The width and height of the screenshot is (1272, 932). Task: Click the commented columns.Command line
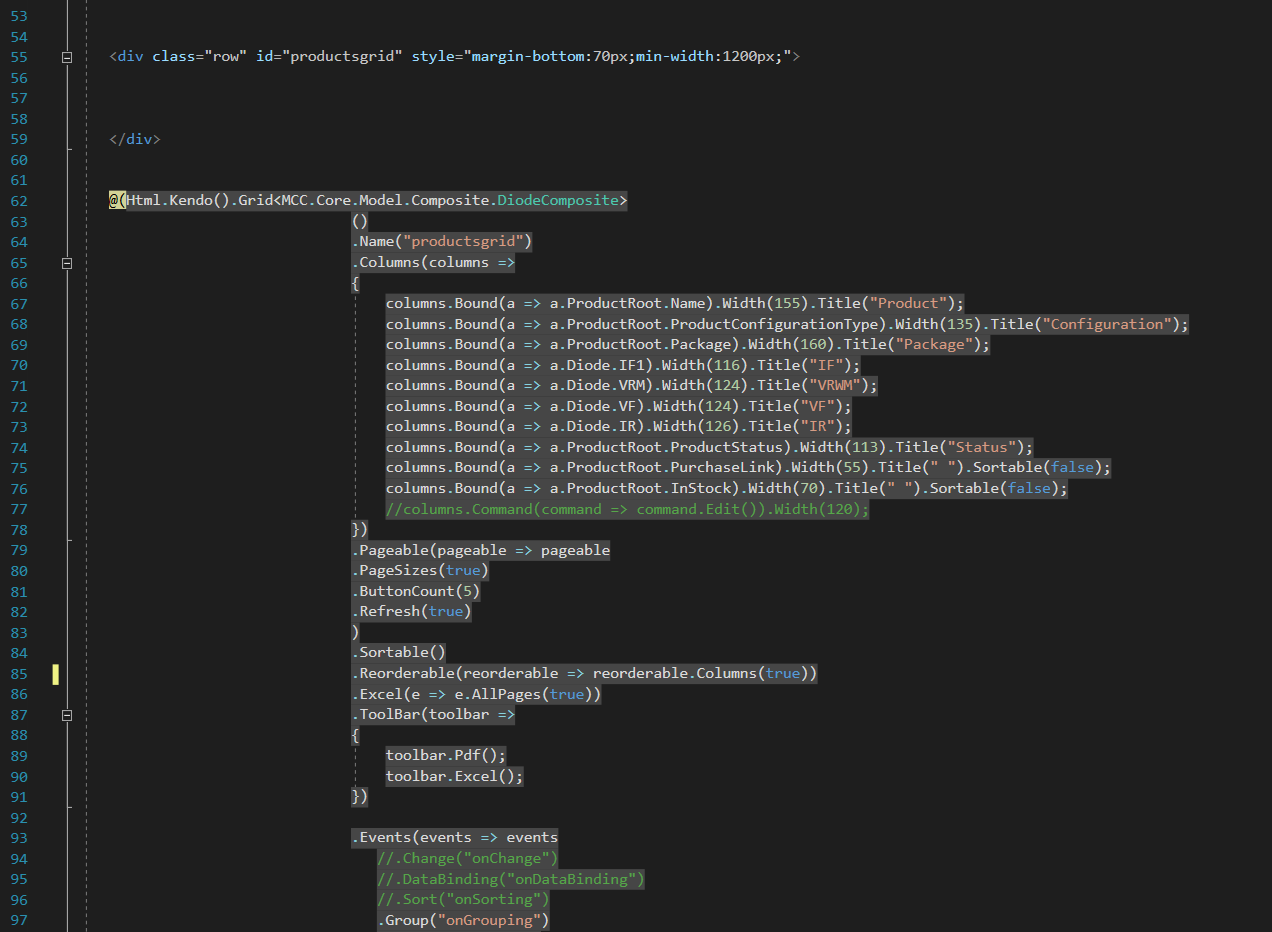pyautogui.click(x=628, y=509)
